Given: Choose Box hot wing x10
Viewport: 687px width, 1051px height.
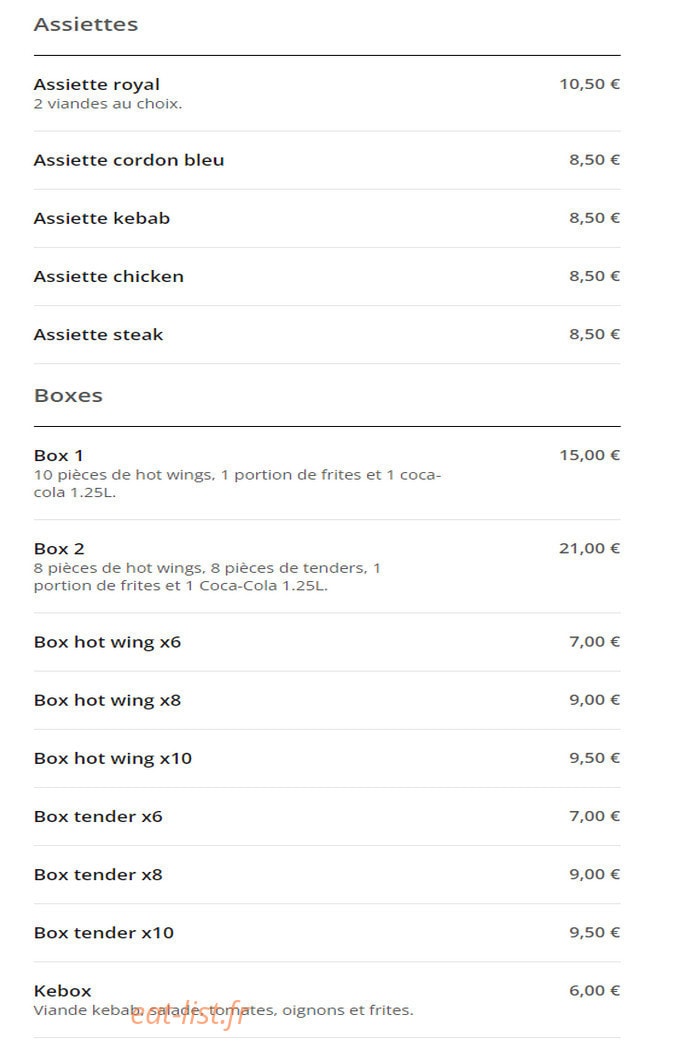Looking at the screenshot, I should (327, 759).
